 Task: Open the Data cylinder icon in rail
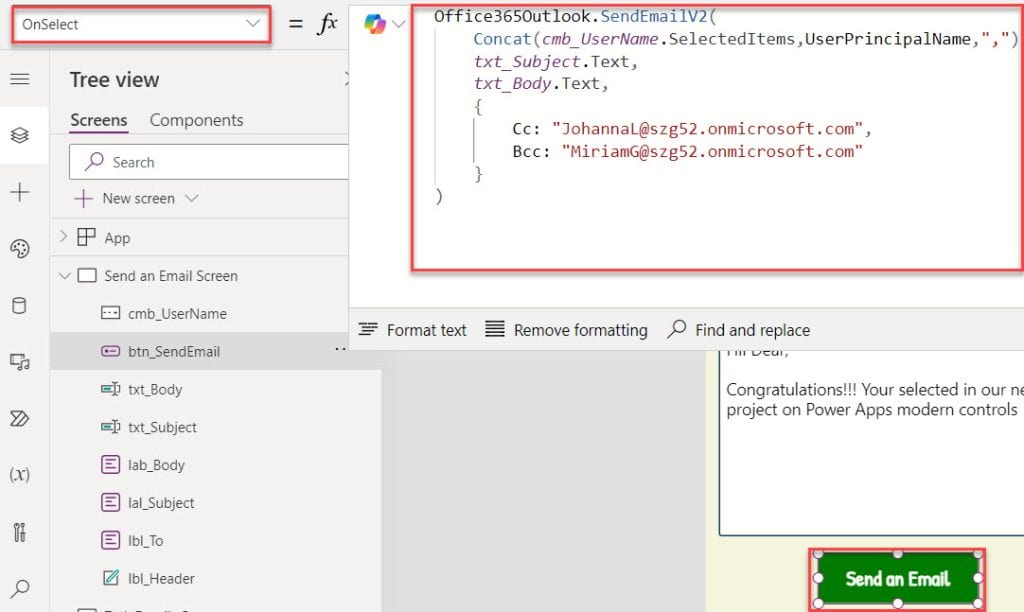pyautogui.click(x=20, y=305)
